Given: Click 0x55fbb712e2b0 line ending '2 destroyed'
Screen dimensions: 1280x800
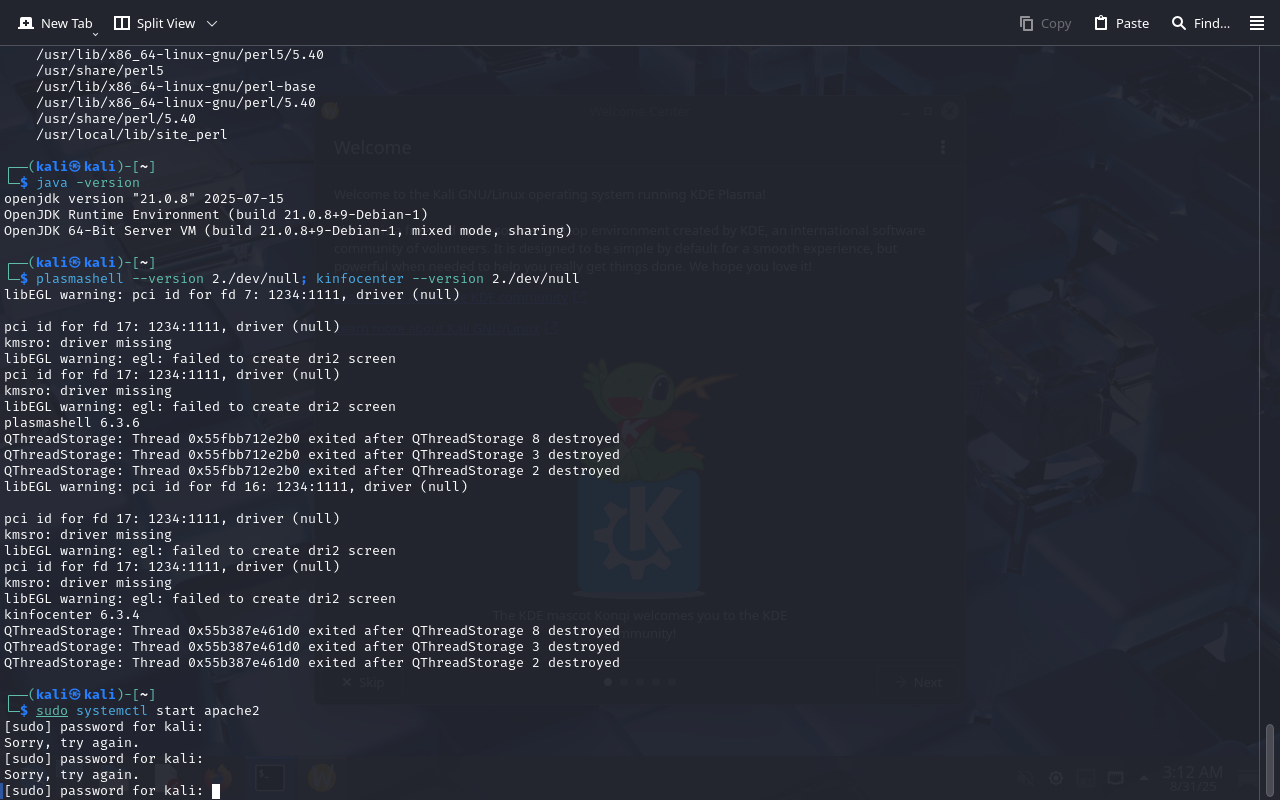Looking at the screenshot, I should (312, 471).
